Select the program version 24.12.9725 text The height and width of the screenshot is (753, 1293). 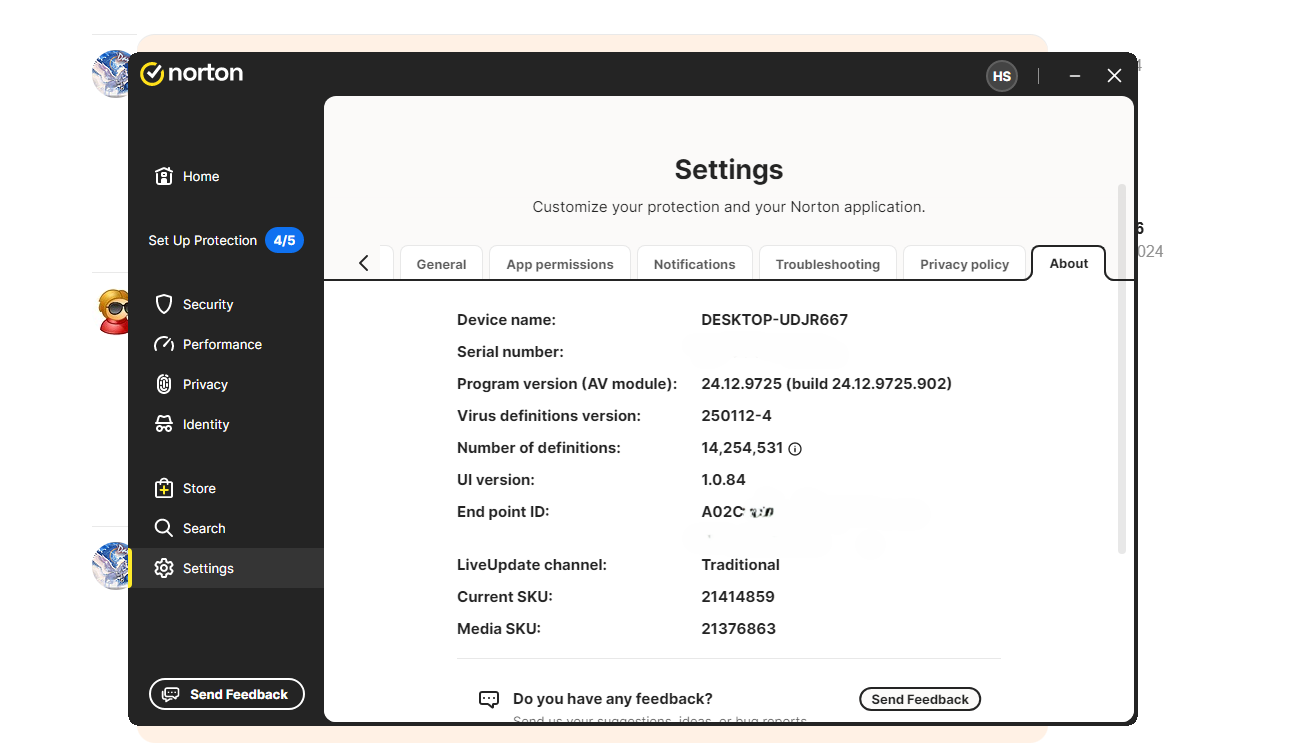click(x=827, y=384)
